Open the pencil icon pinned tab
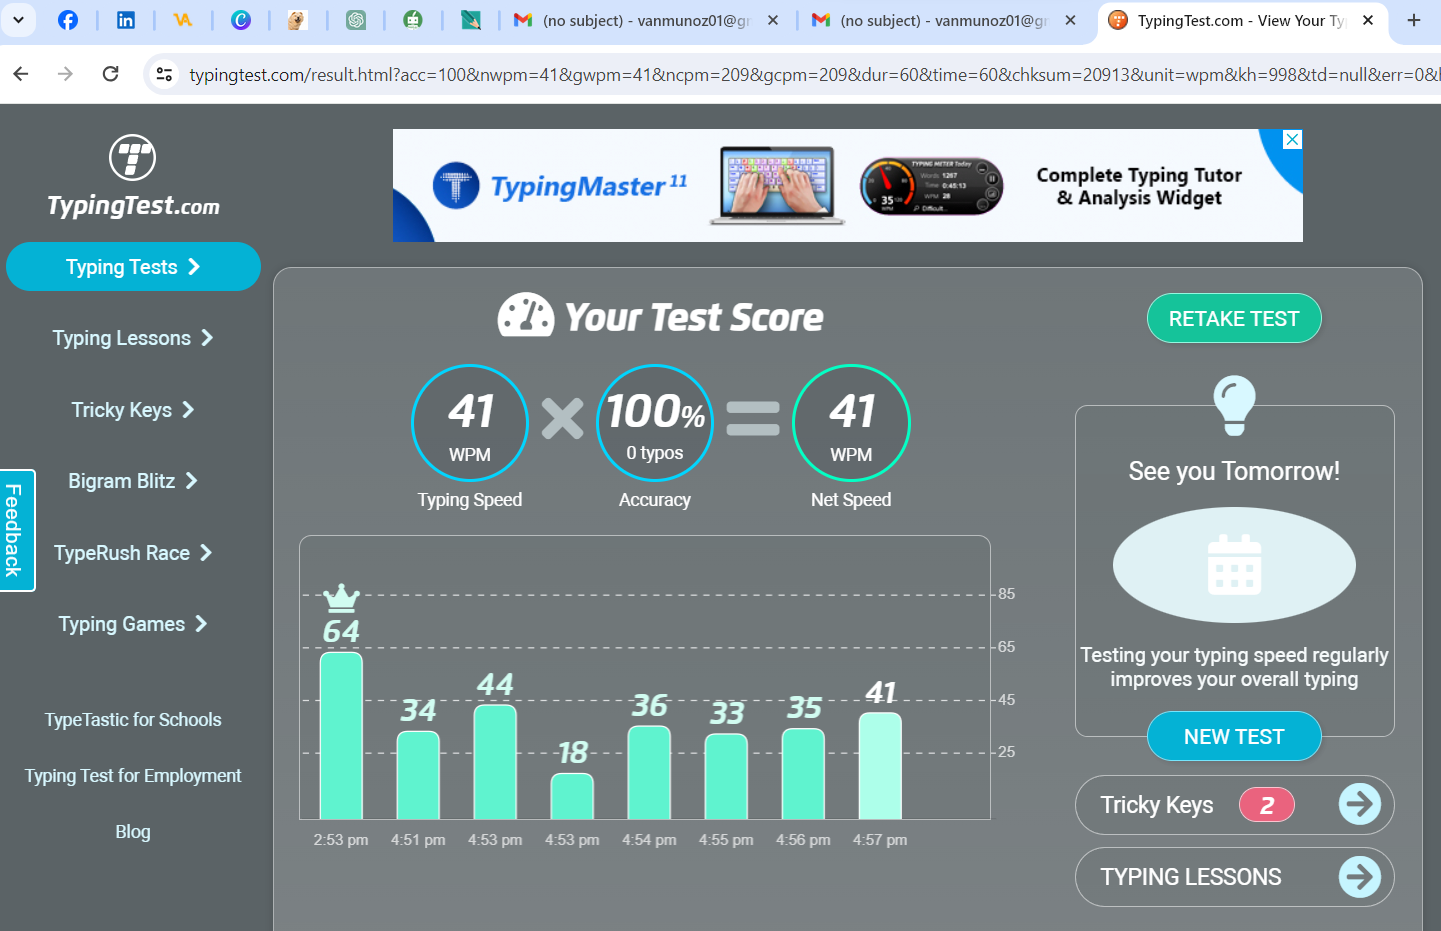The image size is (1441, 931). pyautogui.click(x=471, y=20)
